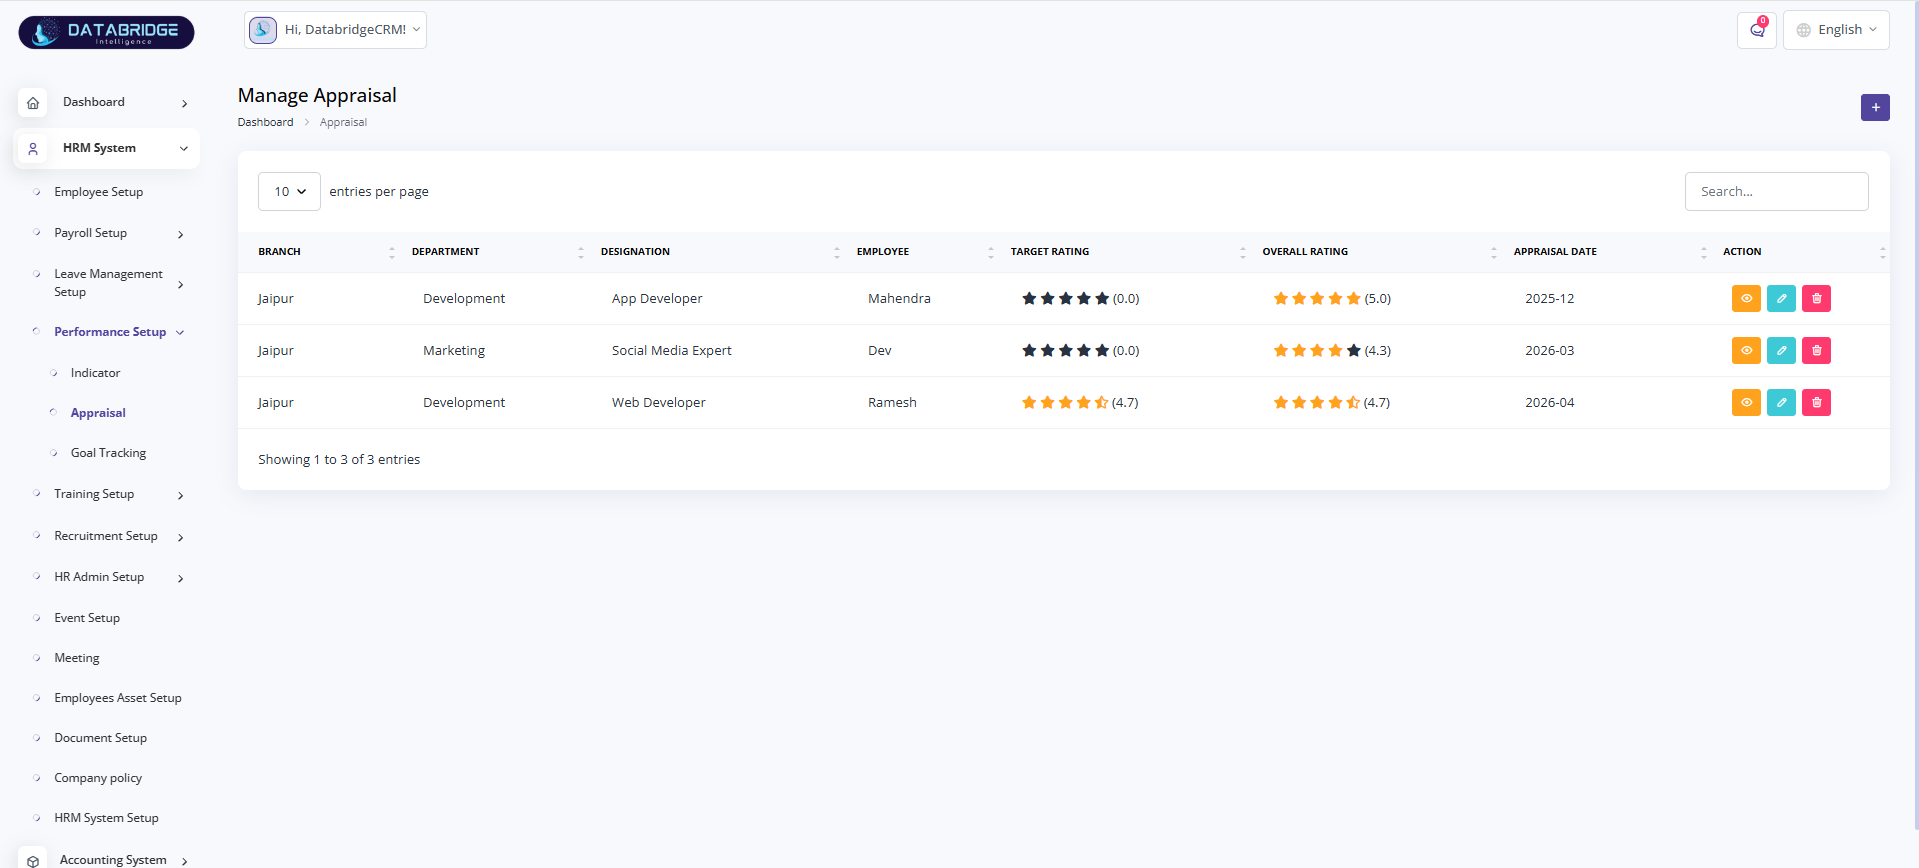Expand Training Setup submenu

point(106,494)
